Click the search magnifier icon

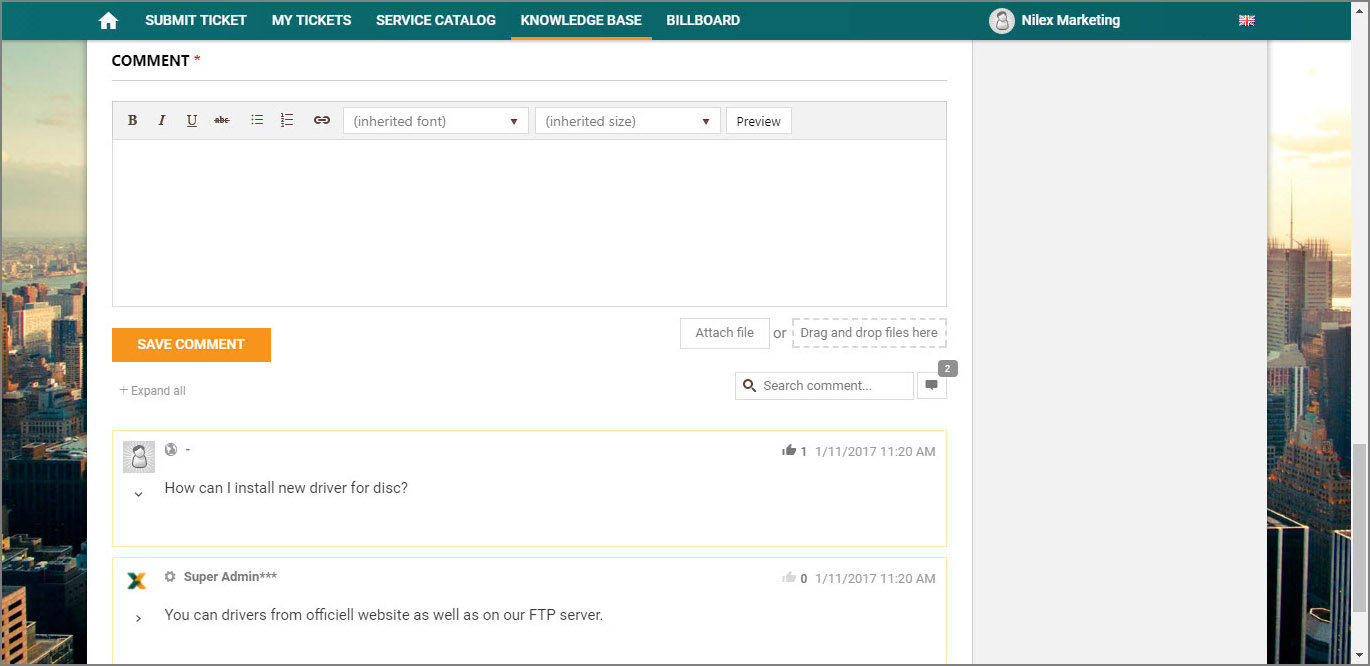click(749, 386)
